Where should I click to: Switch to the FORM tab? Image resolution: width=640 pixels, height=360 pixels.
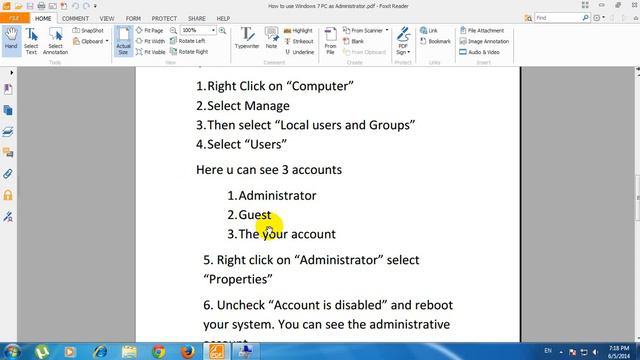pyautogui.click(x=133, y=18)
